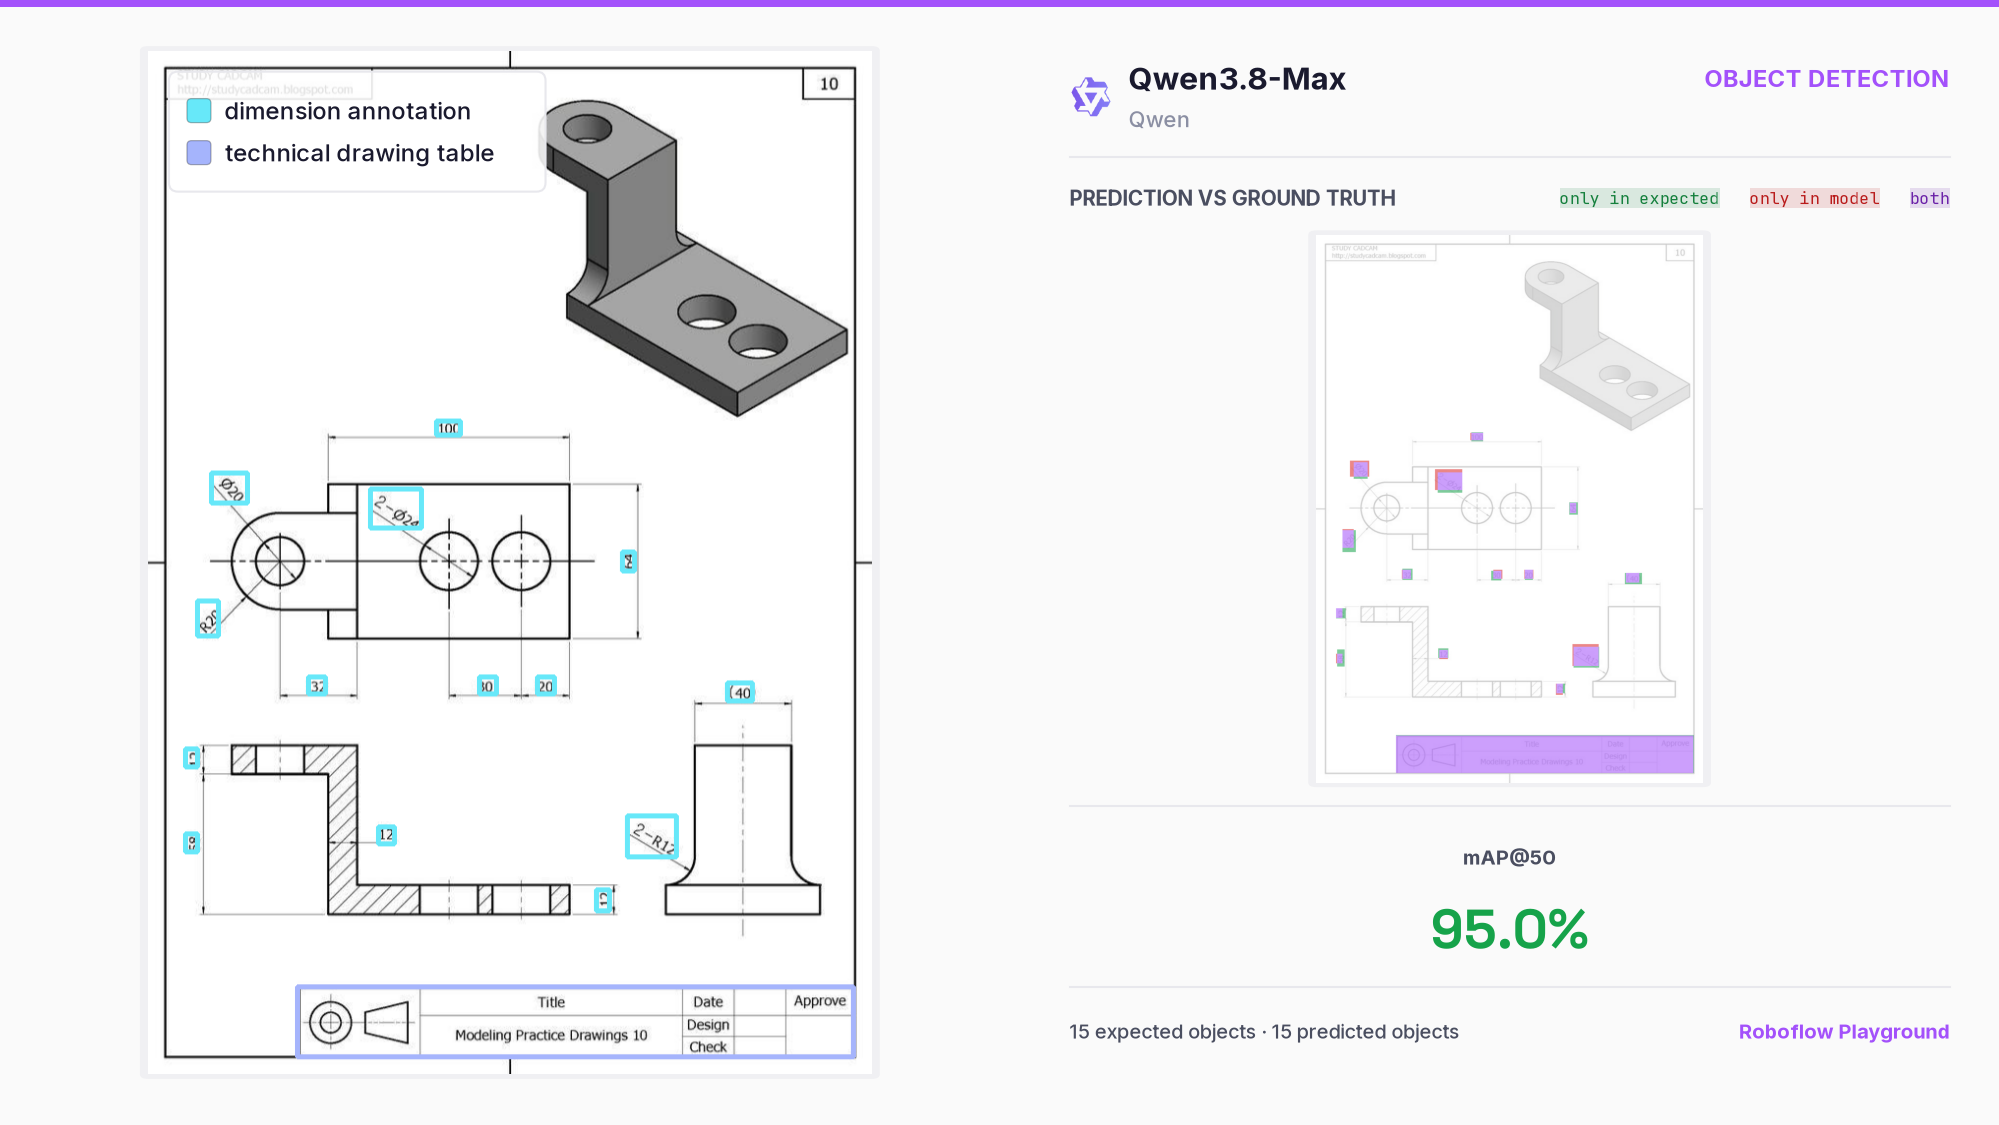Select the "dimension annotation" legend label
Image resolution: width=1999 pixels, height=1125 pixels.
click(x=347, y=111)
